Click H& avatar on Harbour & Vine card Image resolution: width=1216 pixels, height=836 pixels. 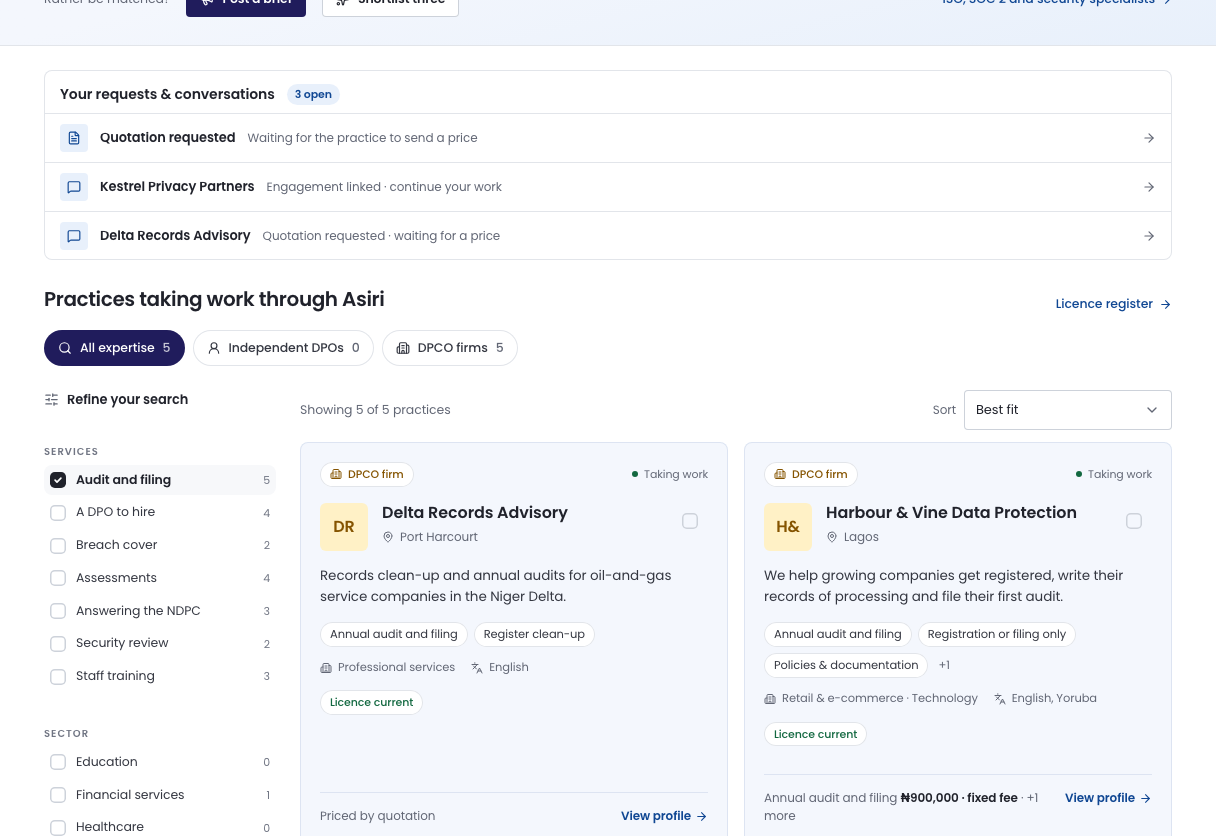[788, 527]
